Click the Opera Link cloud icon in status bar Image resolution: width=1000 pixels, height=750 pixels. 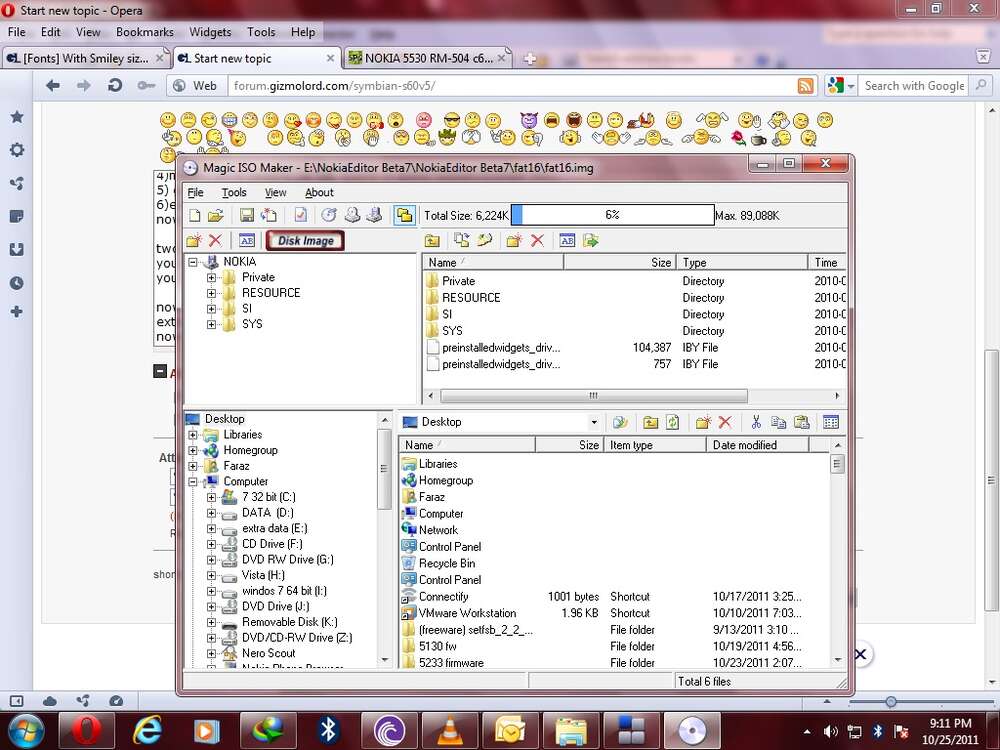pos(50,701)
